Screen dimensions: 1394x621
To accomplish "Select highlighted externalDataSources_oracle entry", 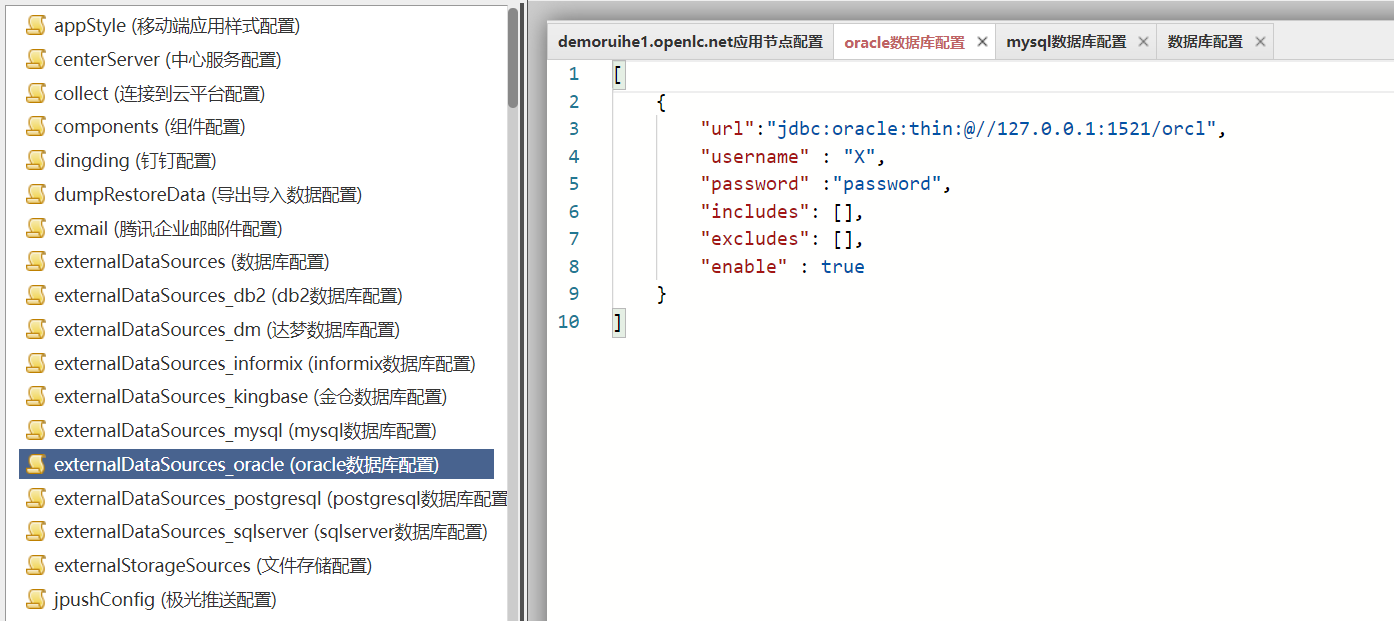I will (256, 465).
